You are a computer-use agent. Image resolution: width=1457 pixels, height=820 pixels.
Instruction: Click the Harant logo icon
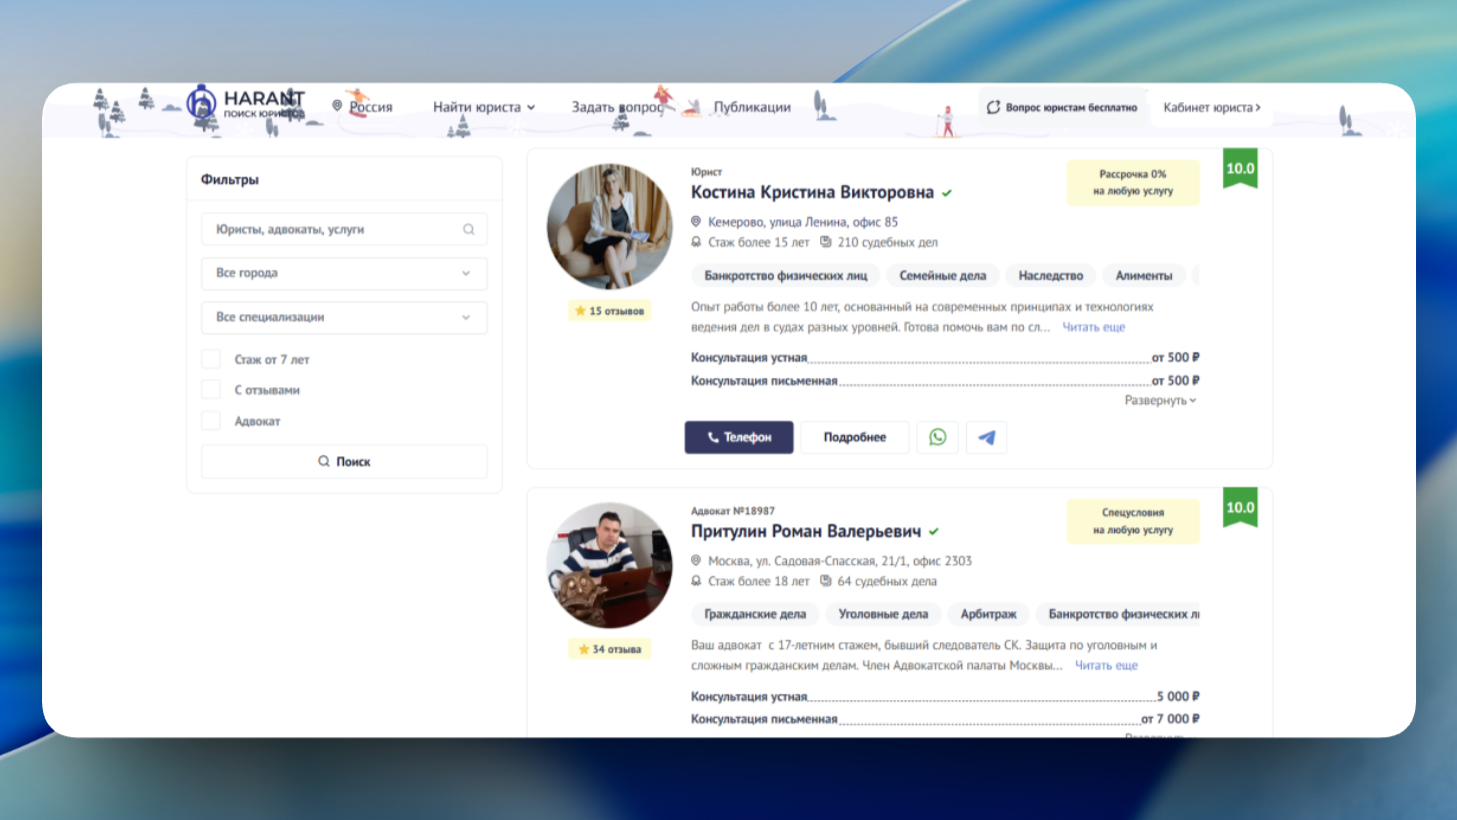pyautogui.click(x=201, y=102)
